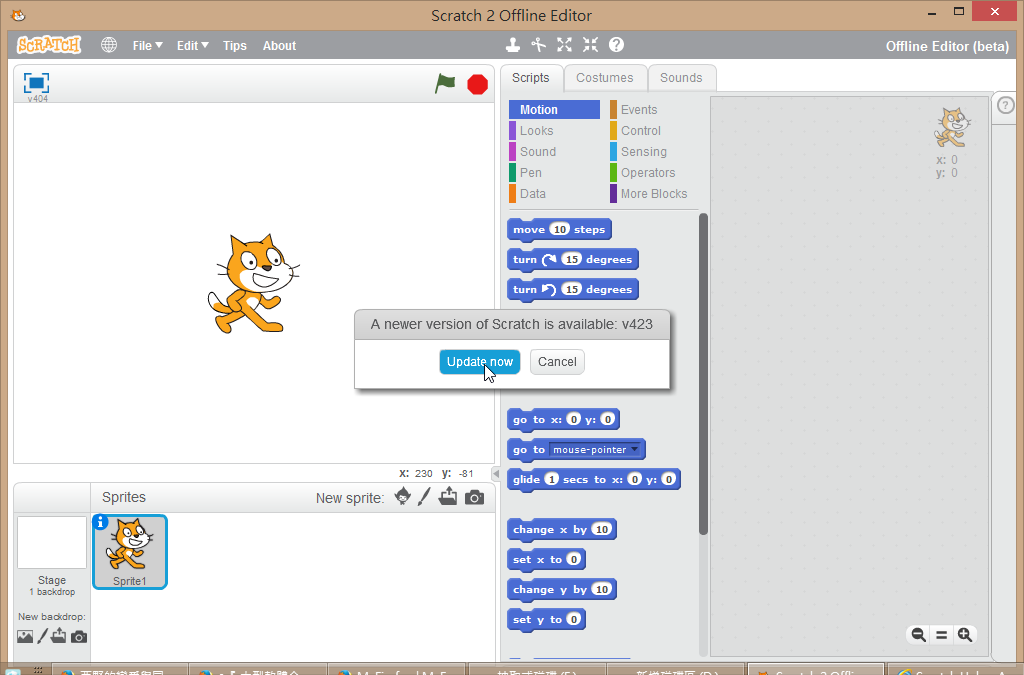Choose sprite from library icon

(403, 497)
